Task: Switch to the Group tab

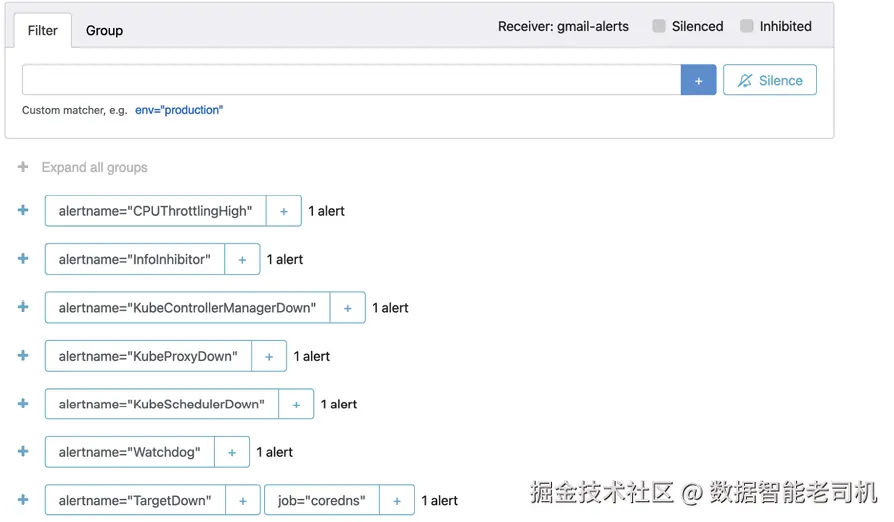Action: 104,31
